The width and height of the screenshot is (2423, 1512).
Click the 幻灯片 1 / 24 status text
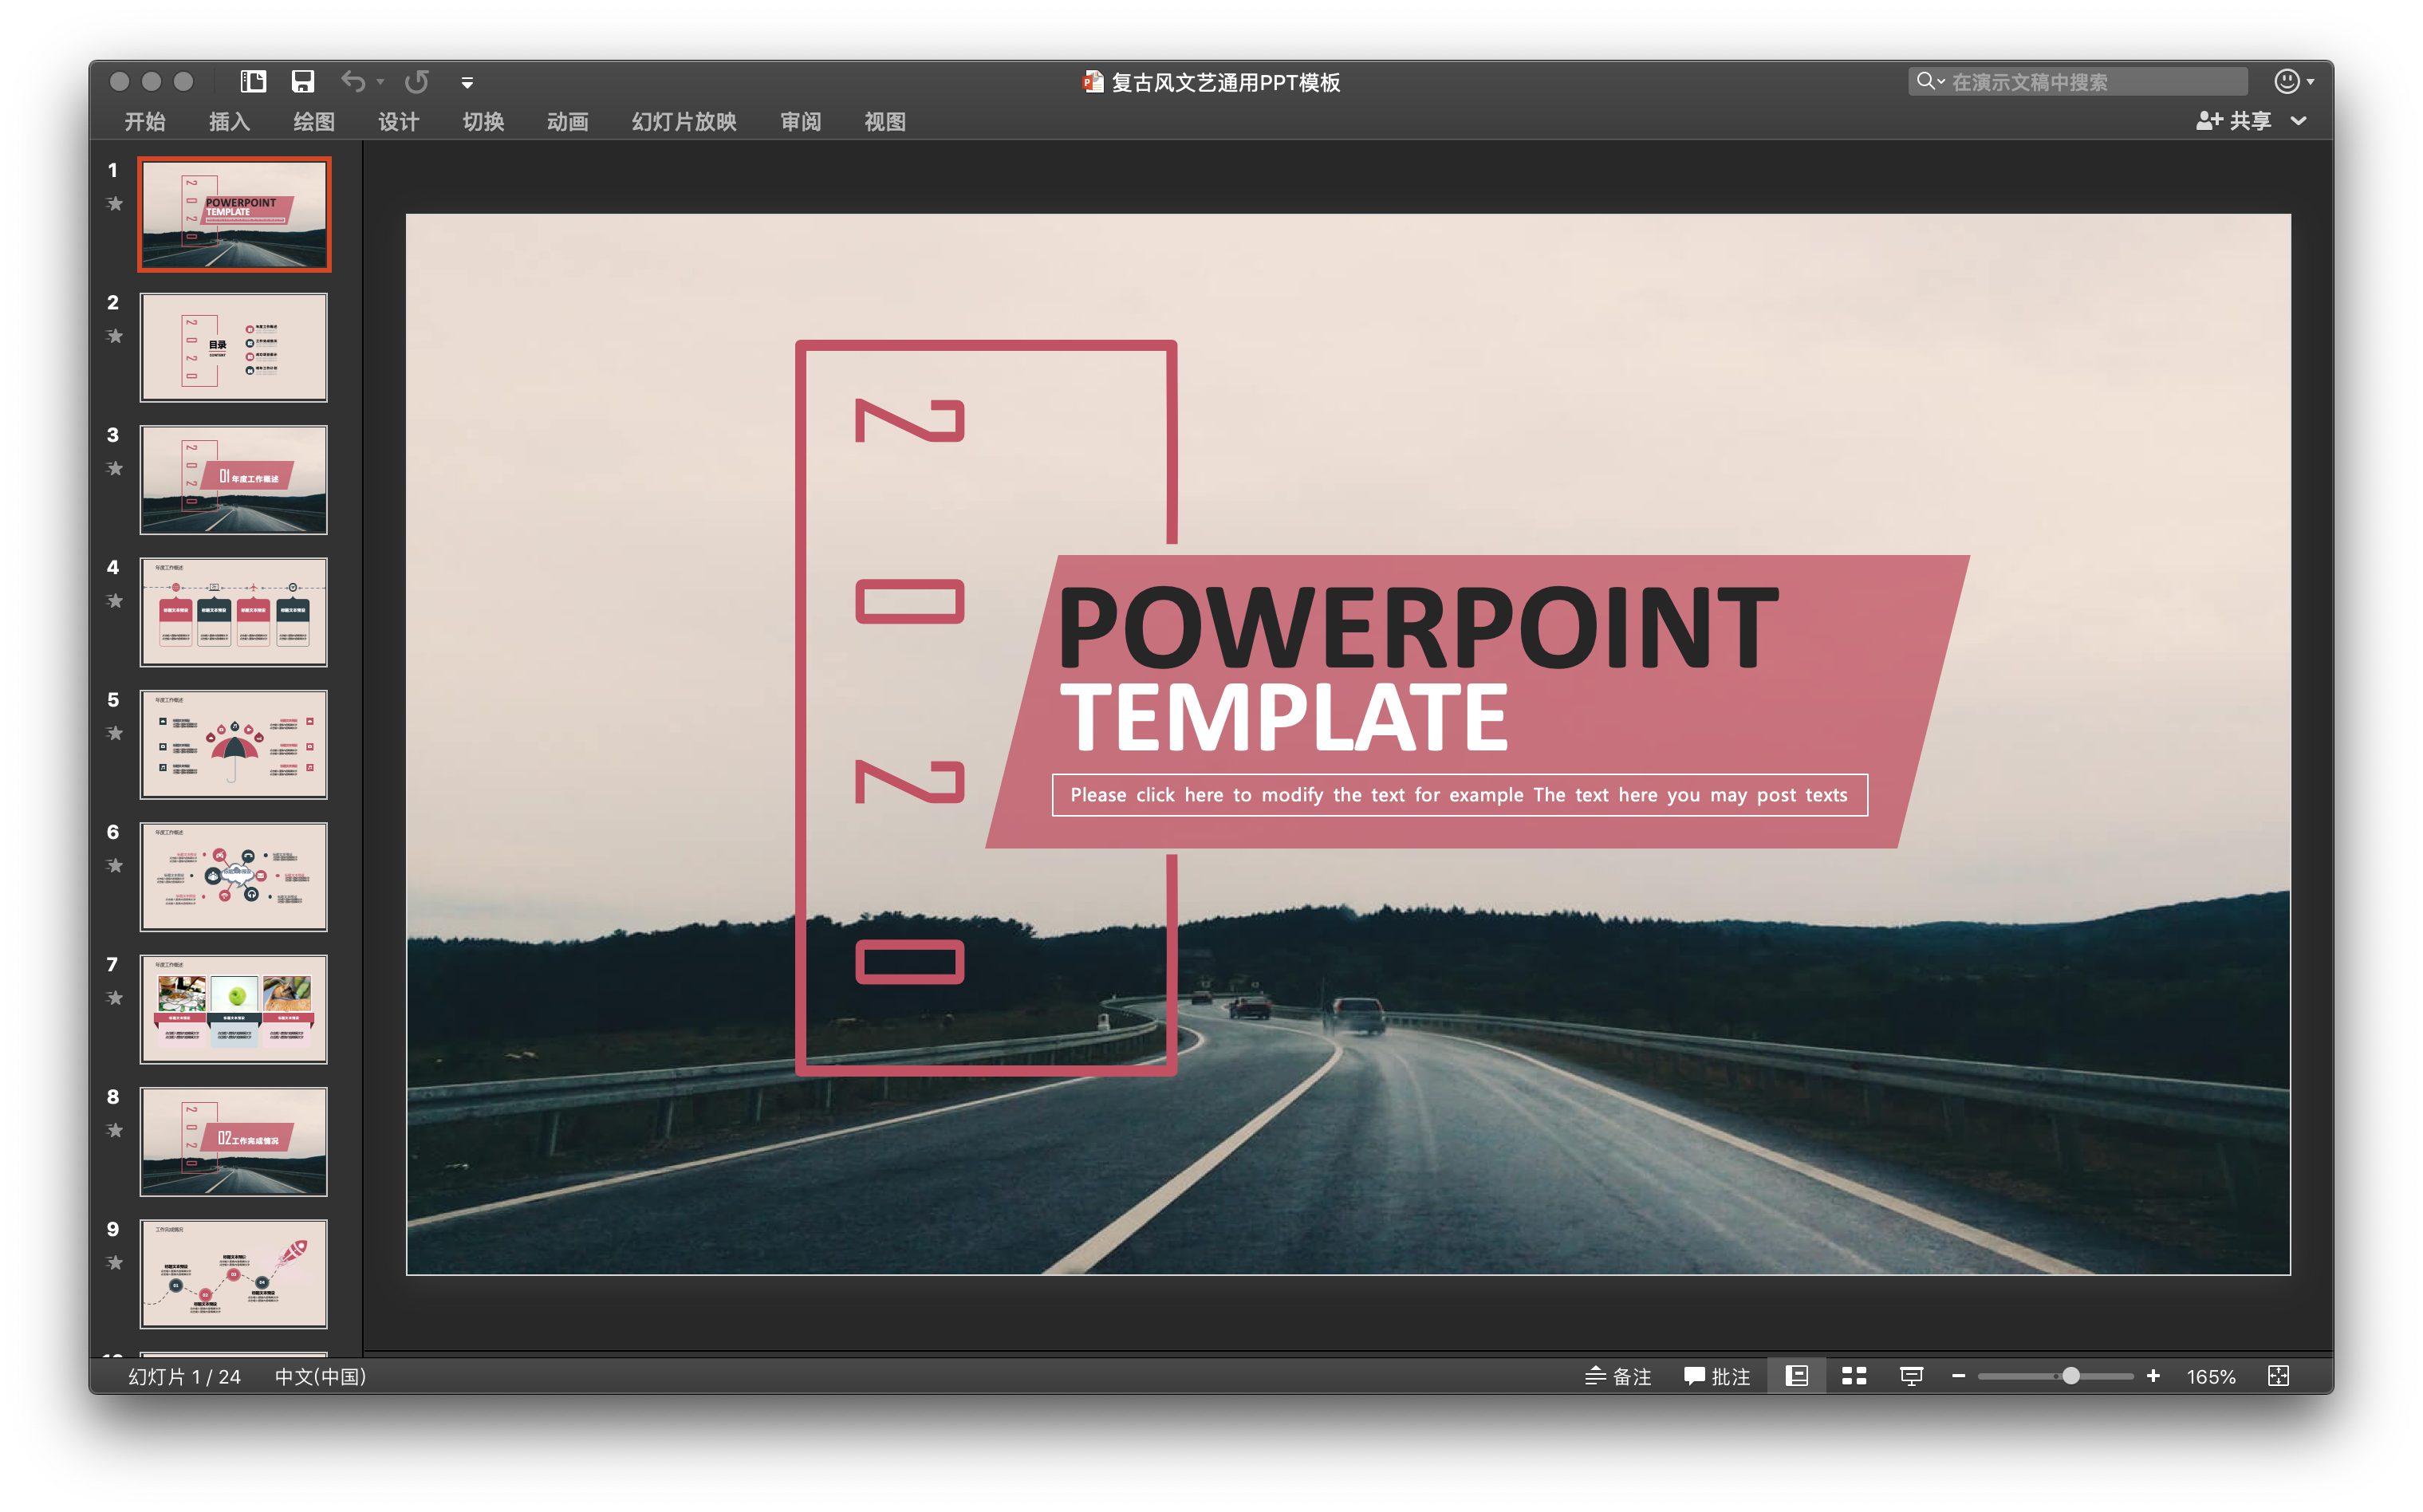point(185,1377)
